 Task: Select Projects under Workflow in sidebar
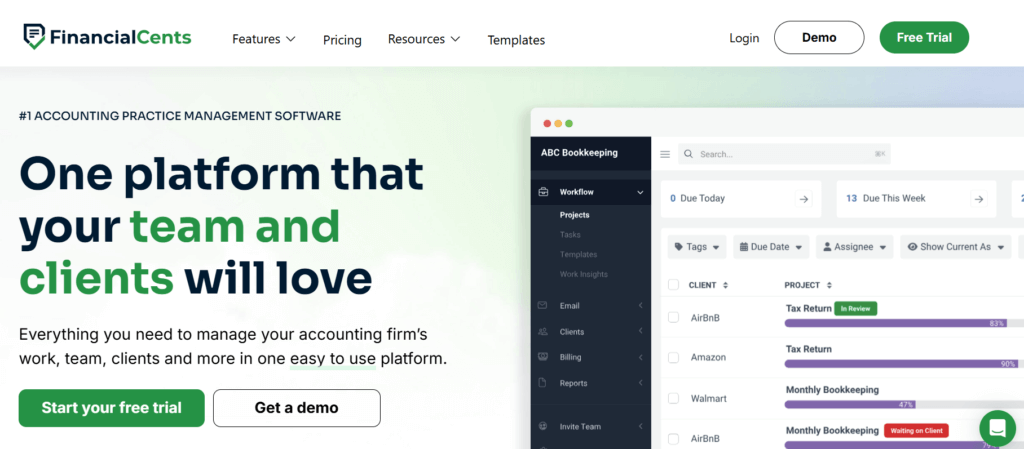[x=574, y=215]
